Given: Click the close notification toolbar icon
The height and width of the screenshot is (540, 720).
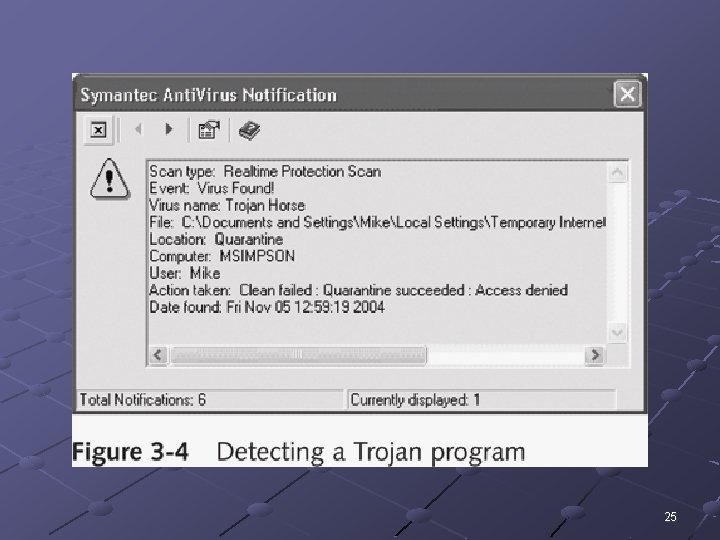Looking at the screenshot, I should [x=98, y=130].
